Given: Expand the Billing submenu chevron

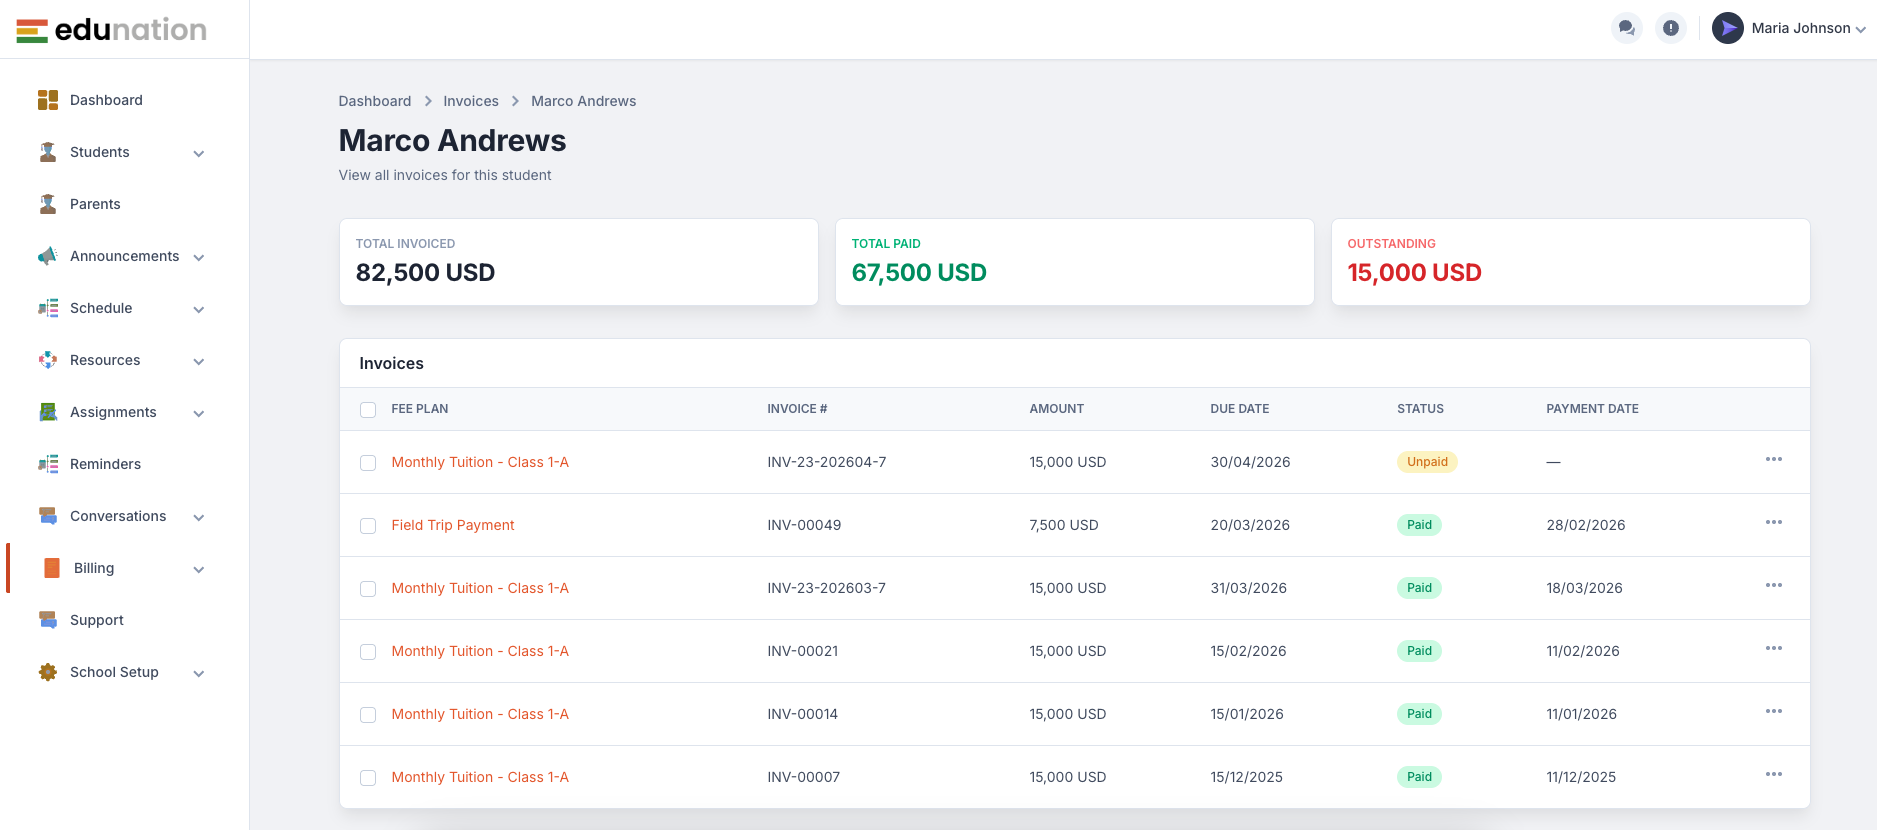Looking at the screenshot, I should pyautogui.click(x=199, y=570).
